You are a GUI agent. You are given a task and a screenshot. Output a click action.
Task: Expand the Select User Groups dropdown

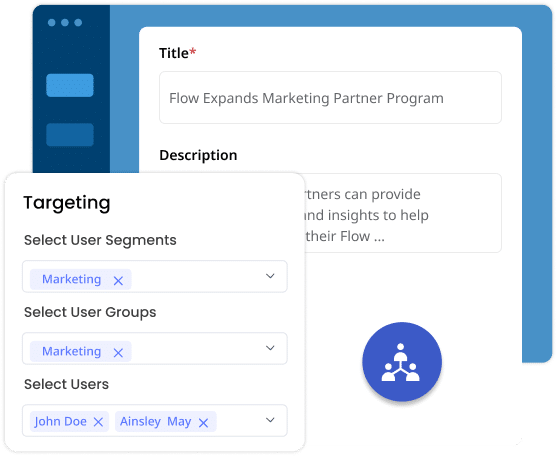click(270, 348)
